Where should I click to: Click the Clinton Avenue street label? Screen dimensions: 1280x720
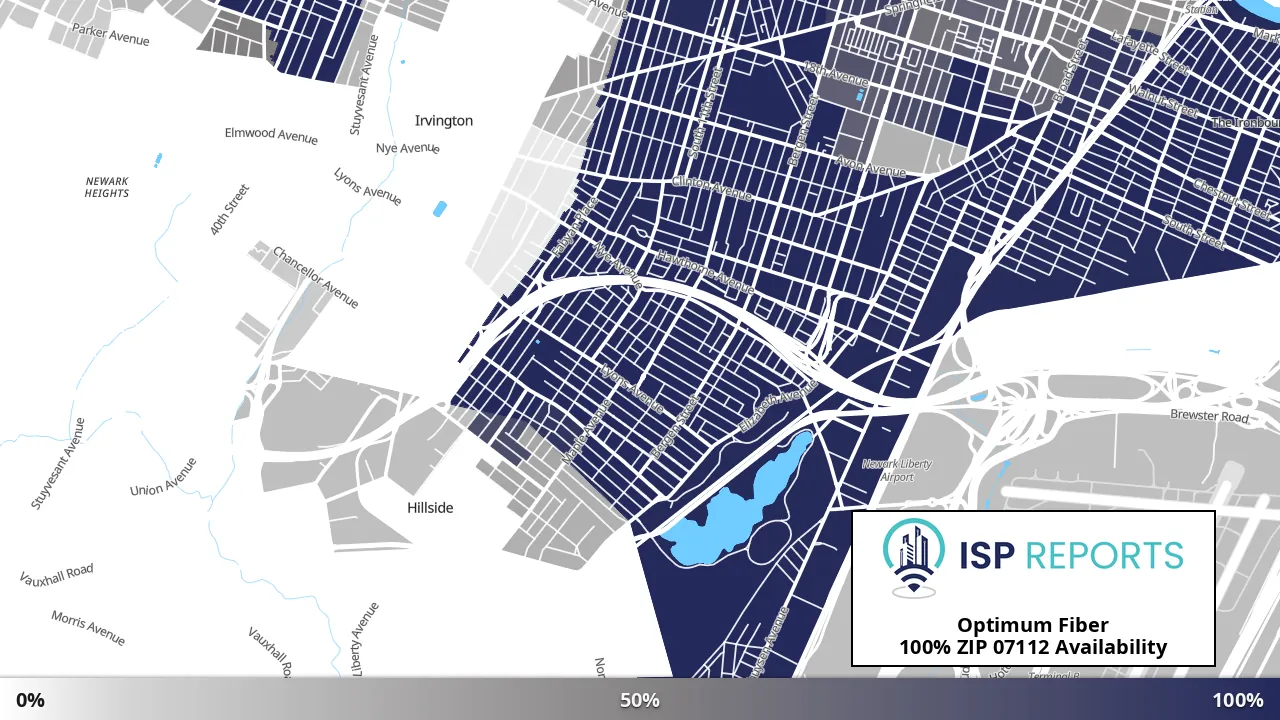pyautogui.click(x=712, y=187)
